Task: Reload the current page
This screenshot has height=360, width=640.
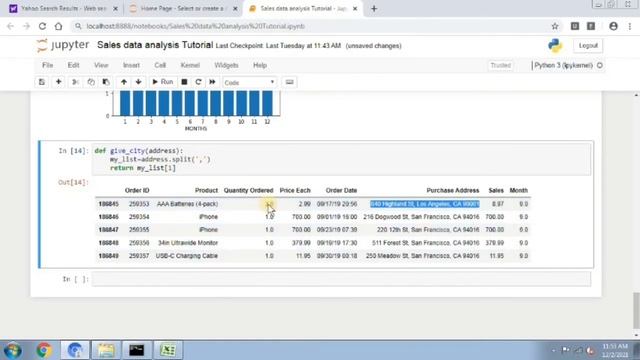Action: [x=42, y=26]
